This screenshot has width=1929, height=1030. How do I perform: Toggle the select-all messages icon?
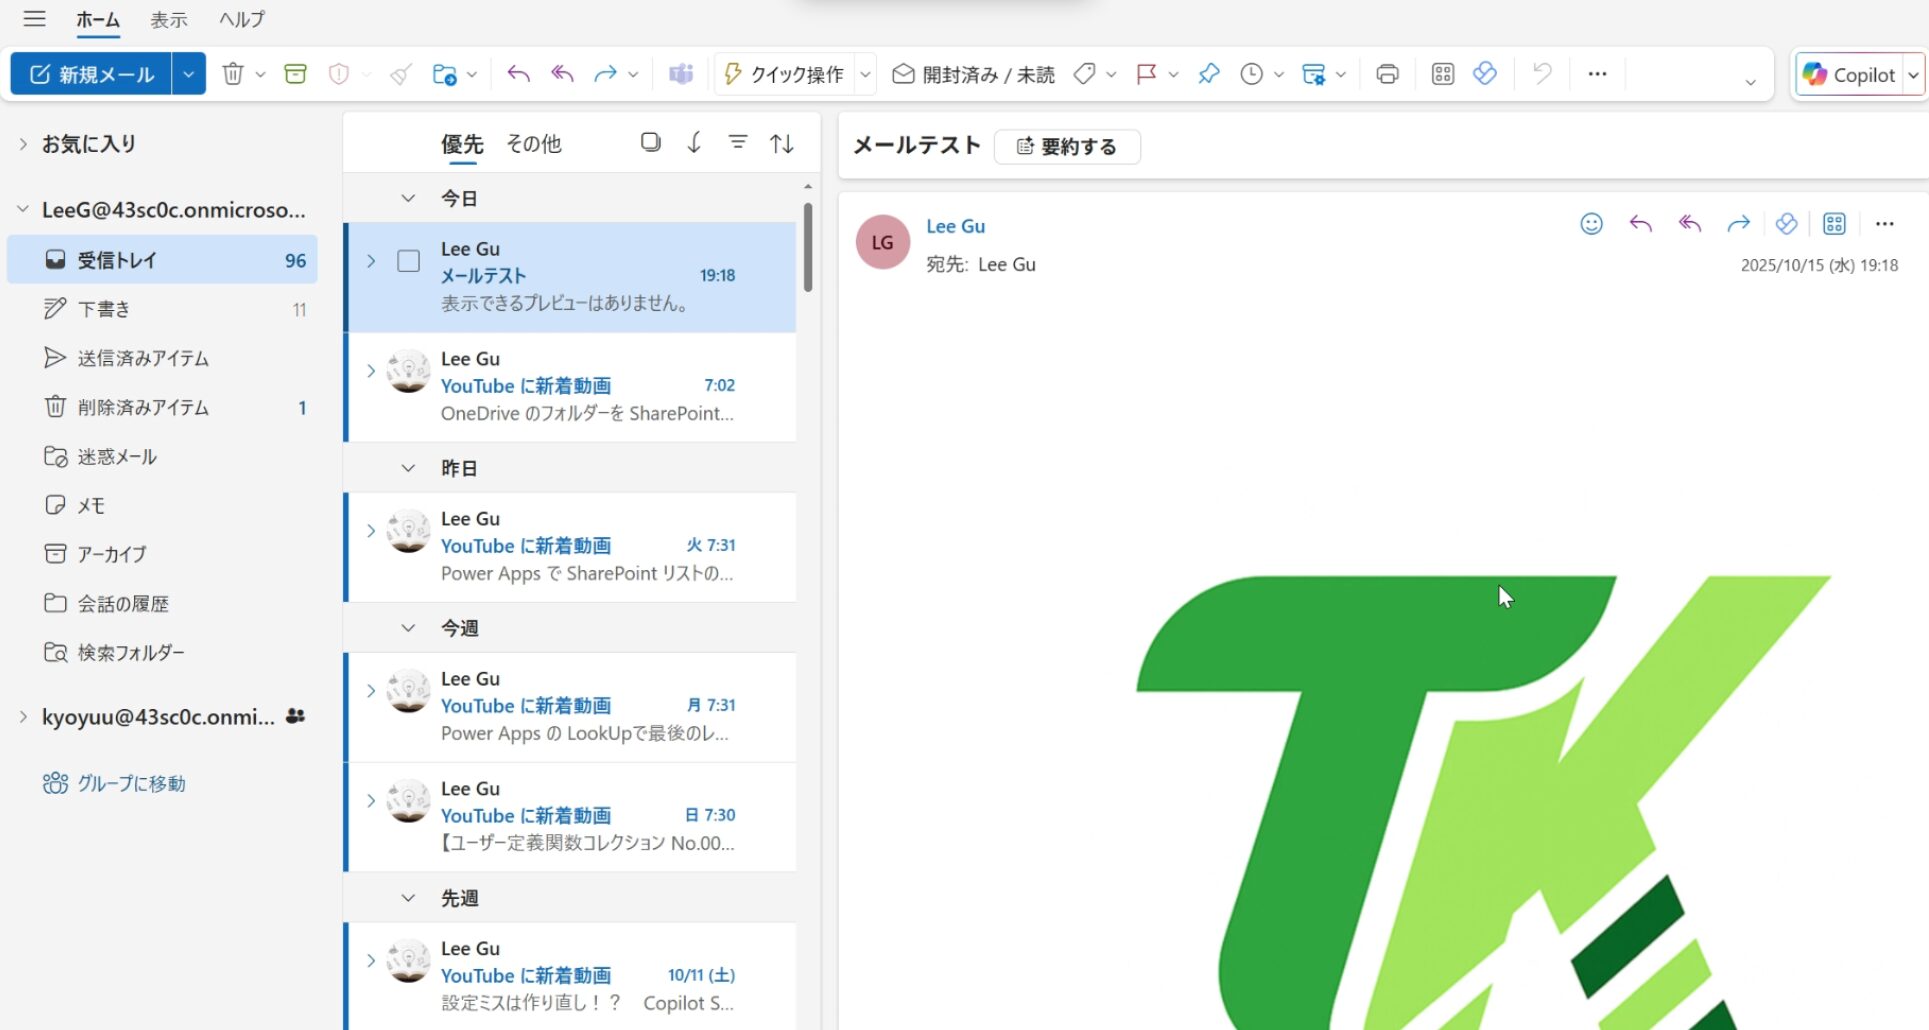coord(651,143)
